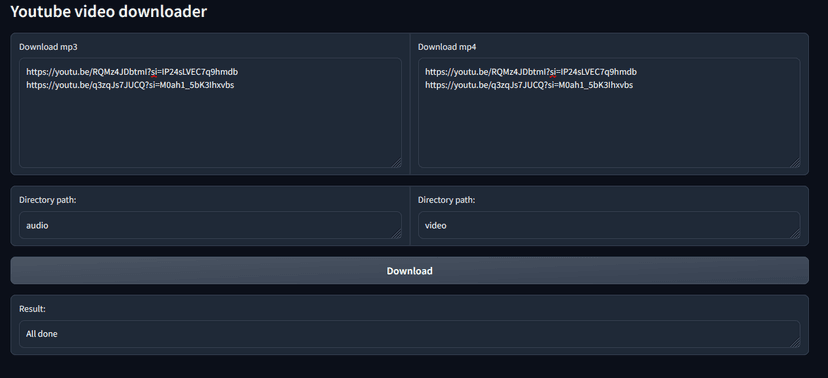Click inside the Result text box
The height and width of the screenshot is (378, 828).
(x=409, y=334)
